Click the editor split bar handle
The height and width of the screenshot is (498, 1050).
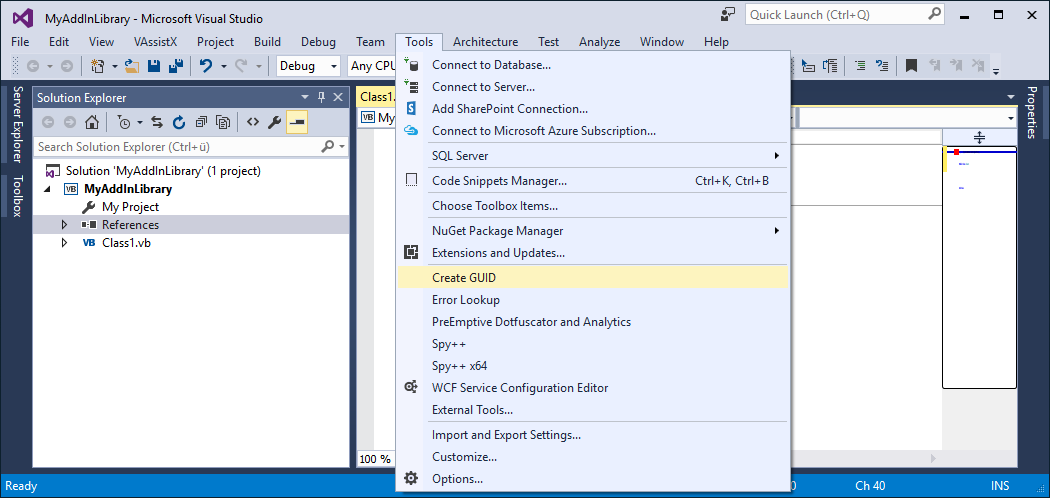tap(979, 137)
